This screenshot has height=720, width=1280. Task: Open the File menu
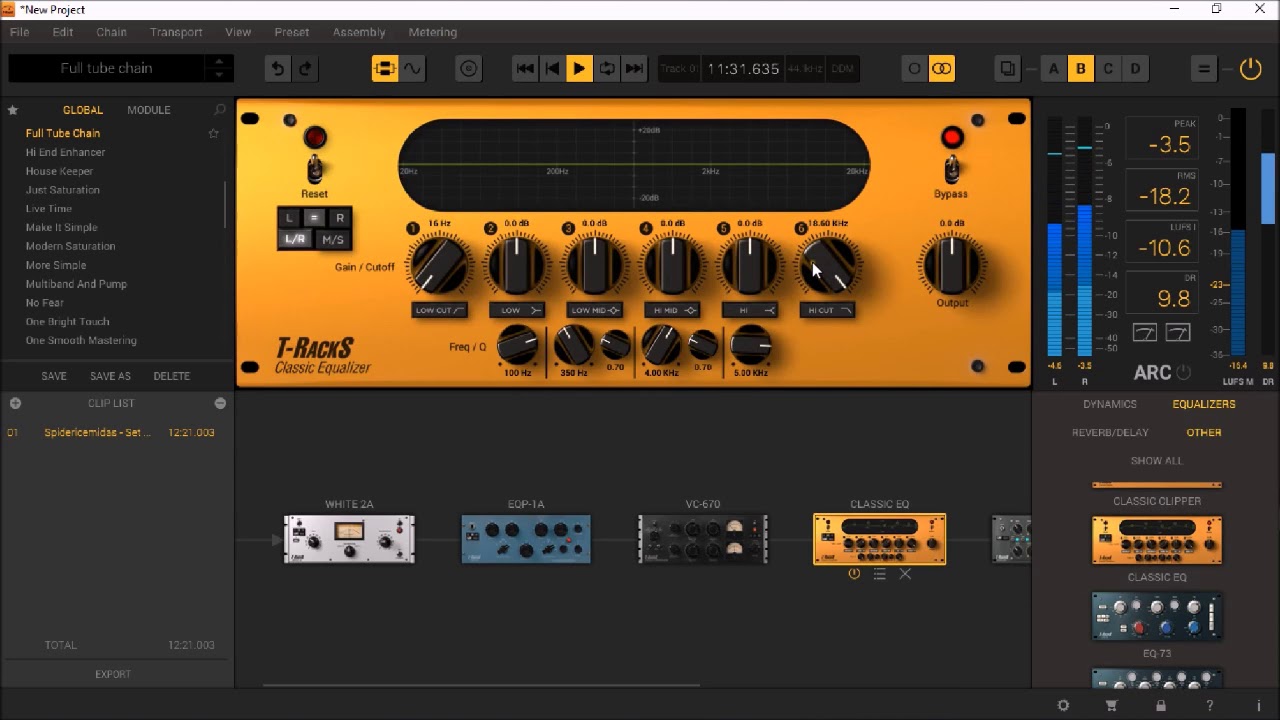pos(19,32)
